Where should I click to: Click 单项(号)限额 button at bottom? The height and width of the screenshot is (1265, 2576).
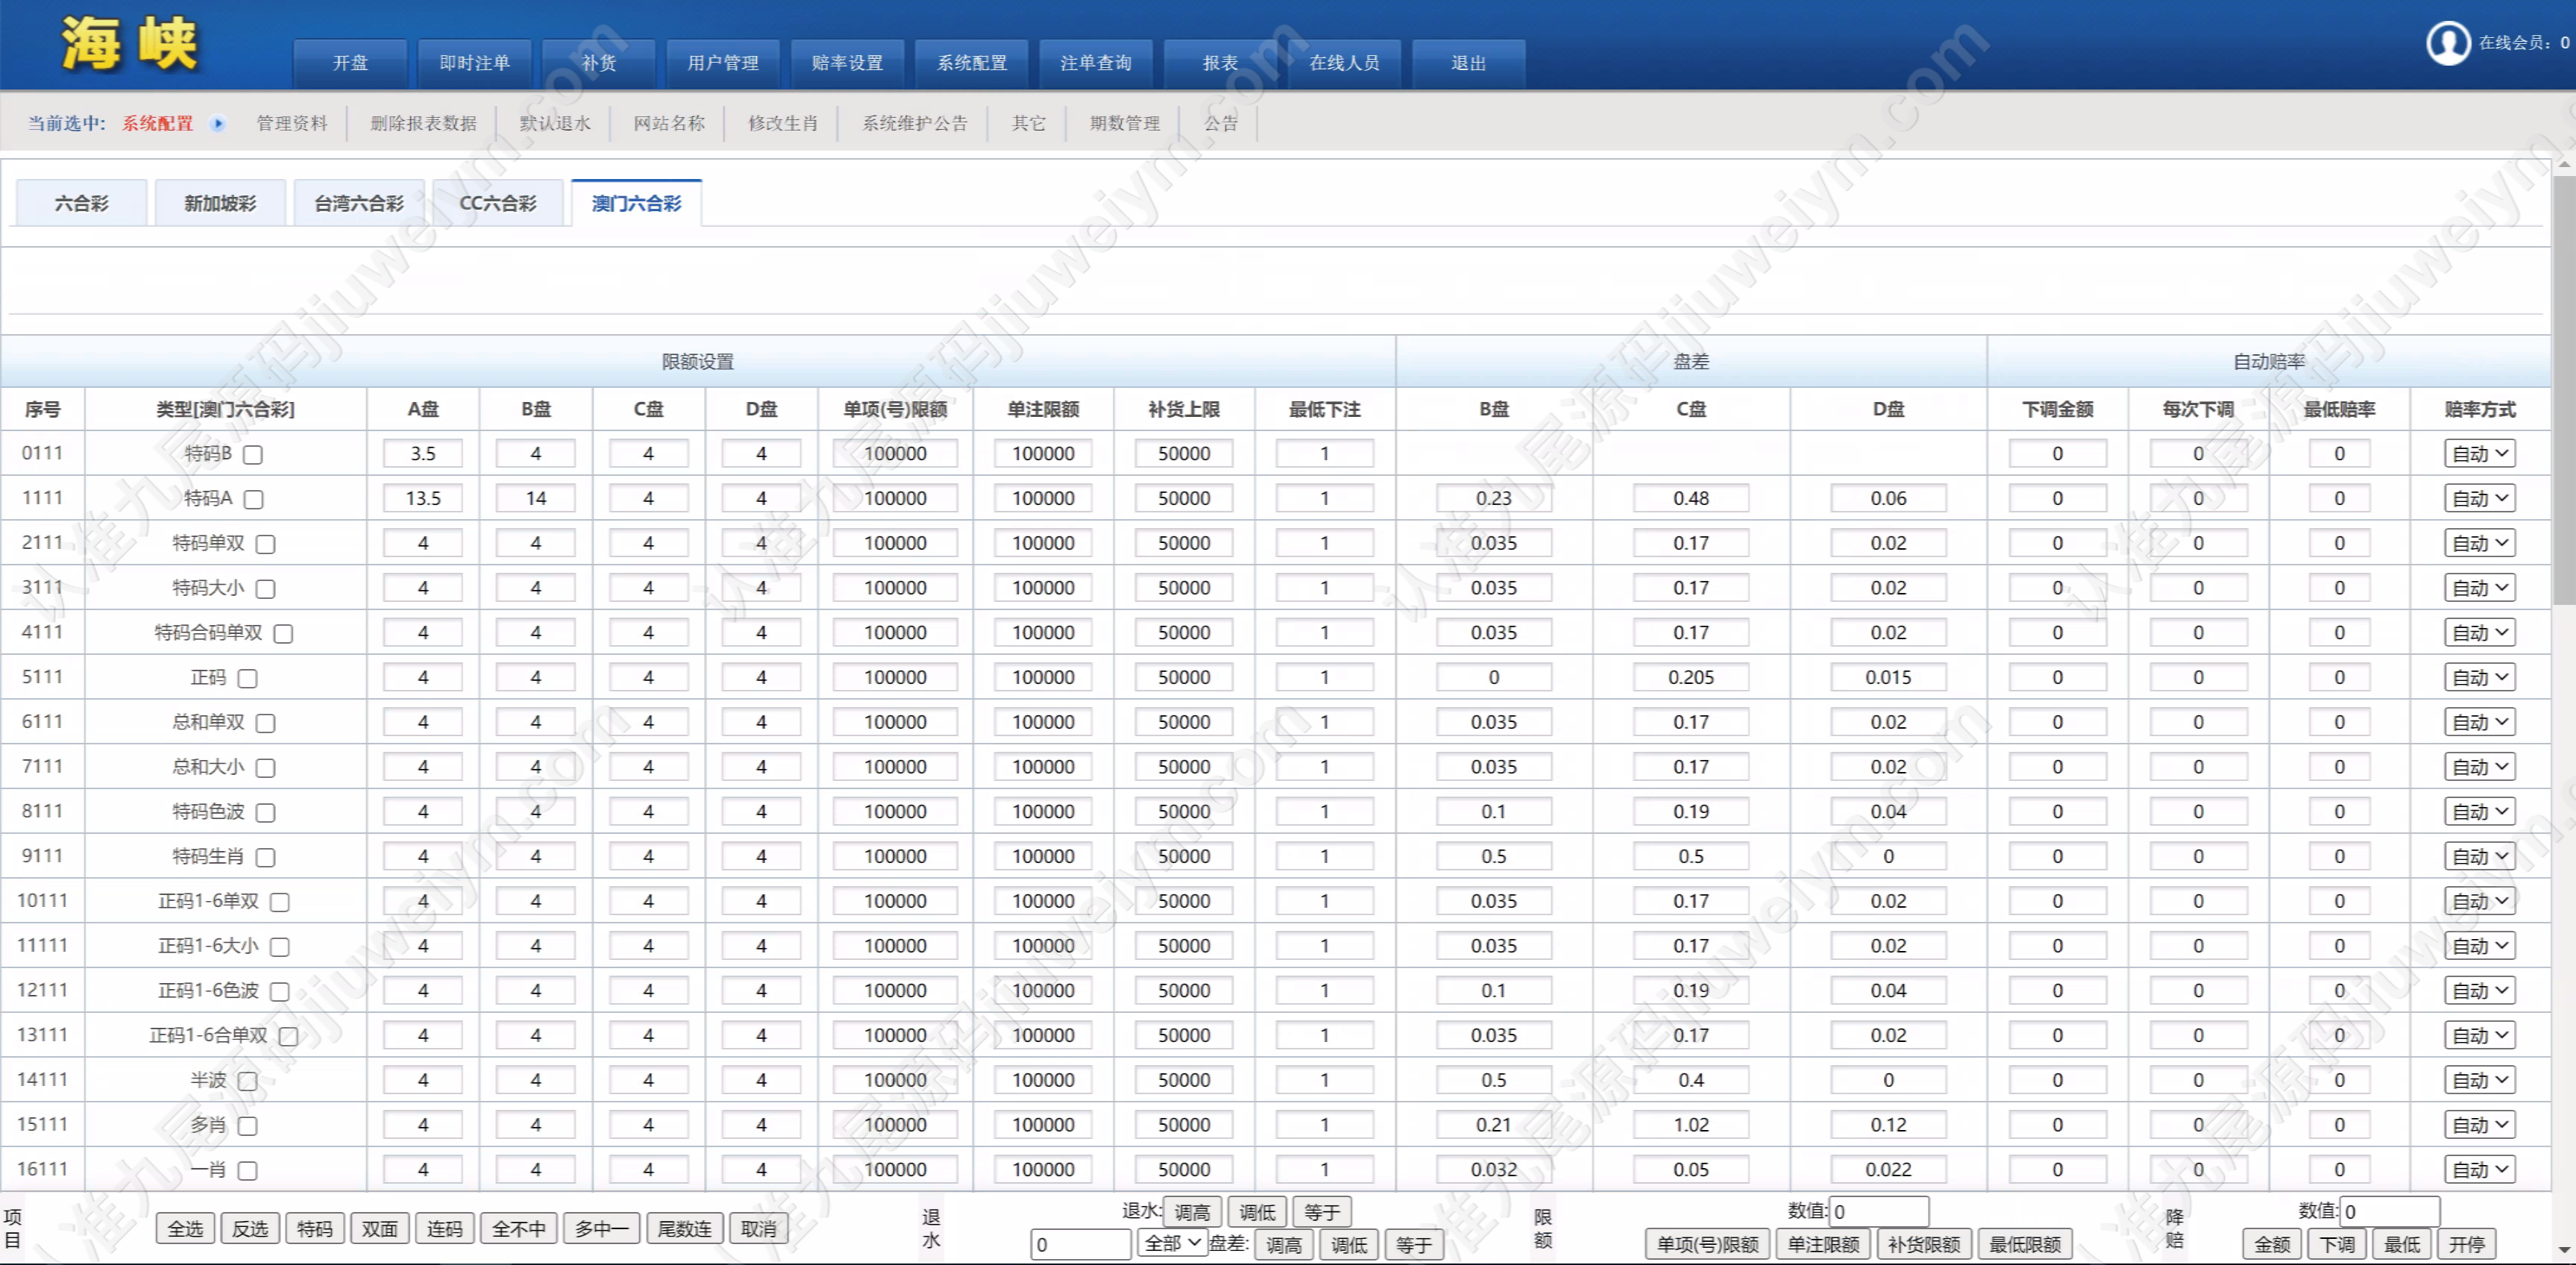point(1707,1245)
